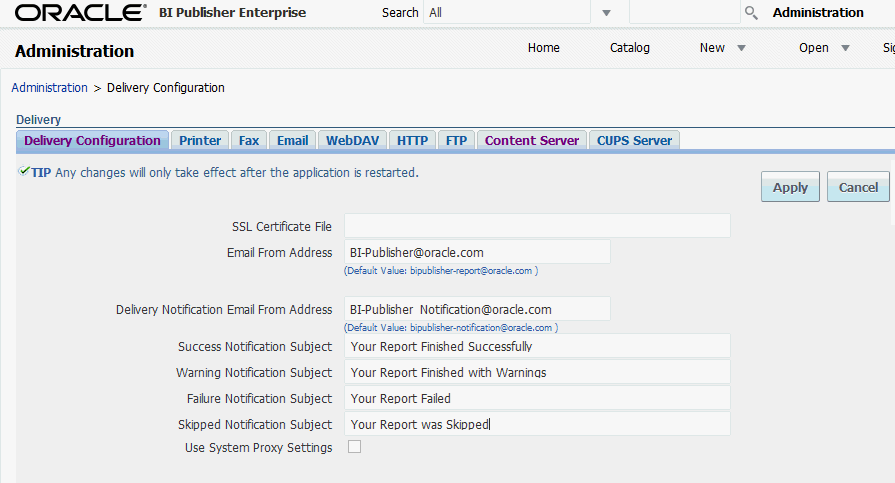The width and height of the screenshot is (895, 483).
Task: Click the Search scope 'All' box
Action: pyautogui.click(x=507, y=12)
